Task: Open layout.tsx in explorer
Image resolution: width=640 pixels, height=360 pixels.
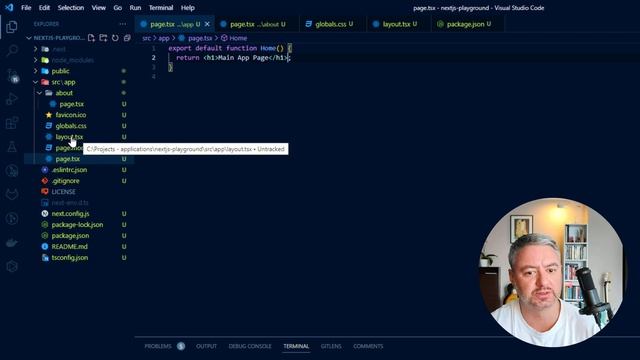Action: point(69,137)
